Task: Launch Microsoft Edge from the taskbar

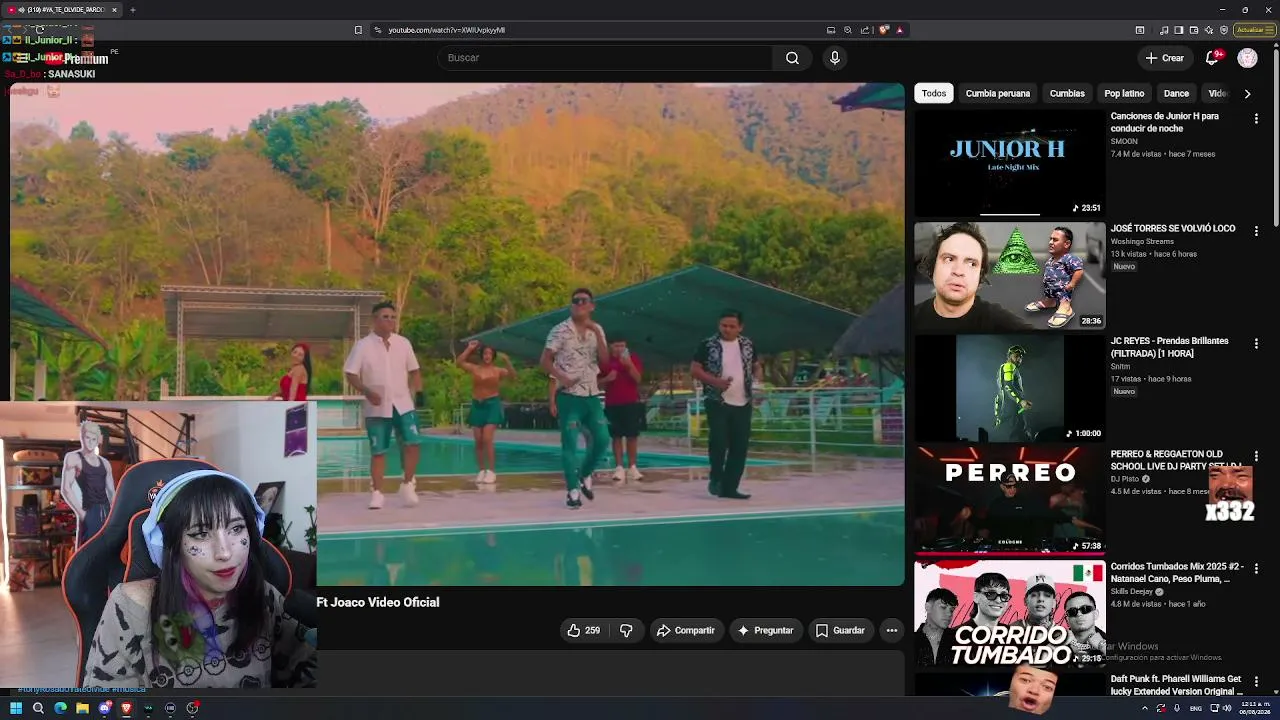Action: click(x=60, y=708)
